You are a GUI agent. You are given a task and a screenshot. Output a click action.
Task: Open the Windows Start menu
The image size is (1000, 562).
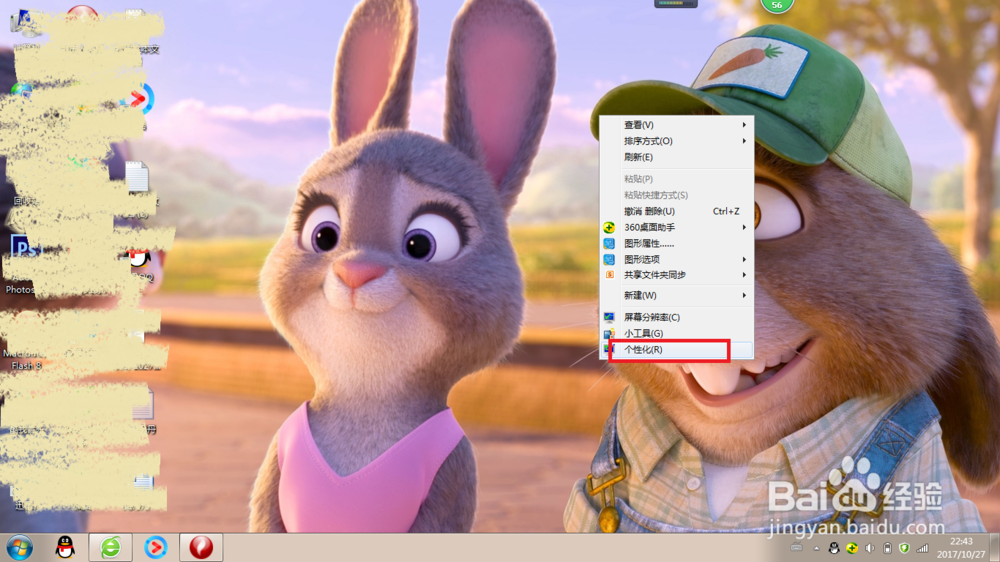coord(19,547)
